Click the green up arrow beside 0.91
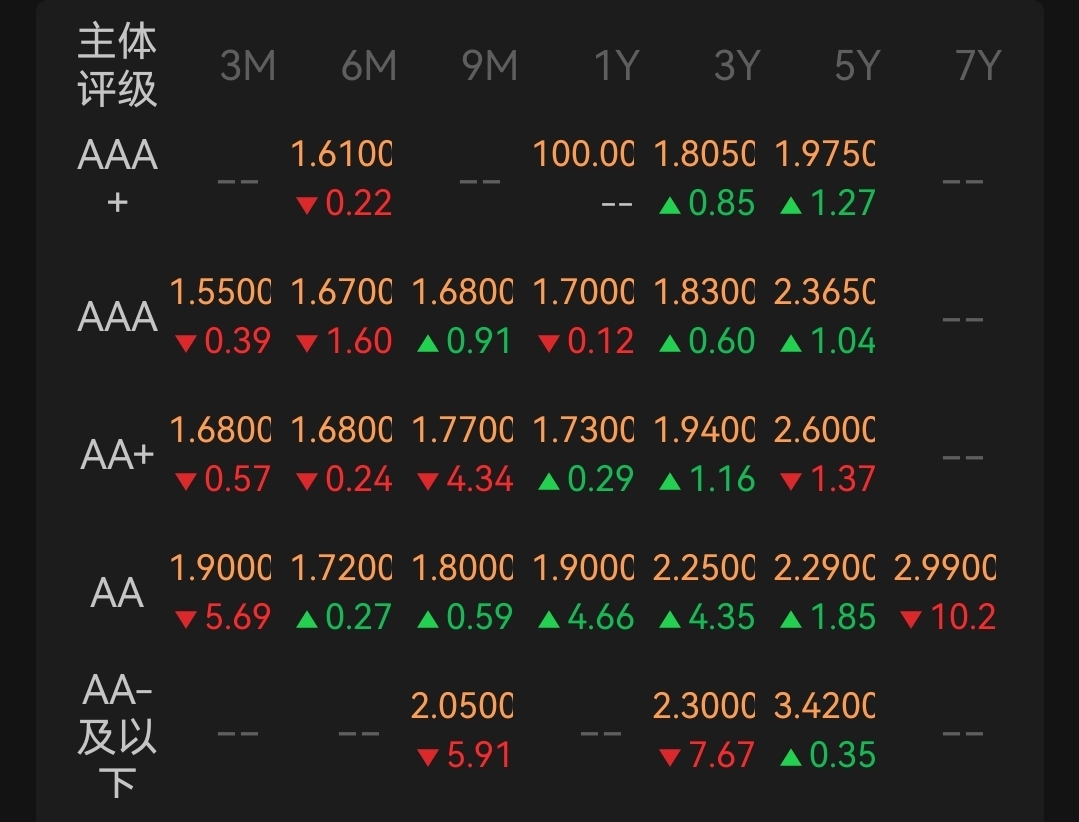Viewport: 1079px width, 822px height. 428,343
